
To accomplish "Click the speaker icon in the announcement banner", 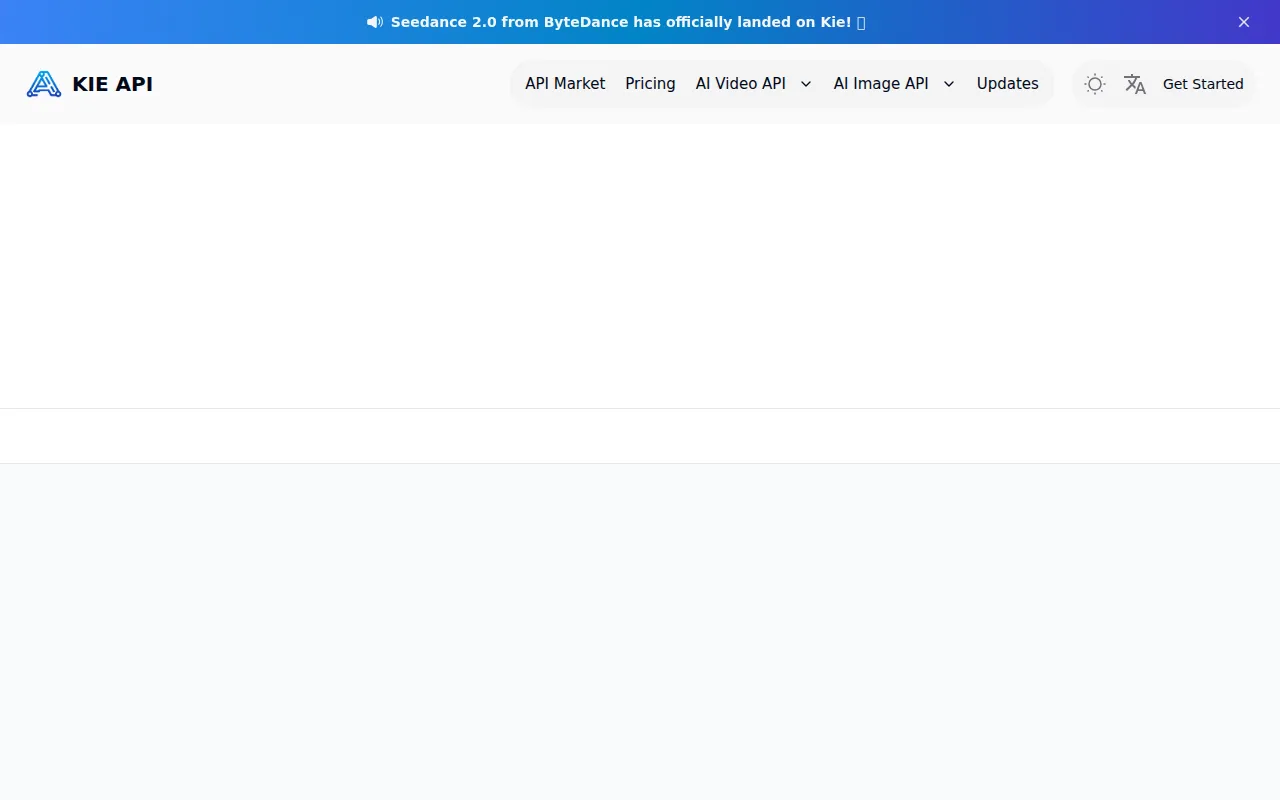I will (374, 21).
